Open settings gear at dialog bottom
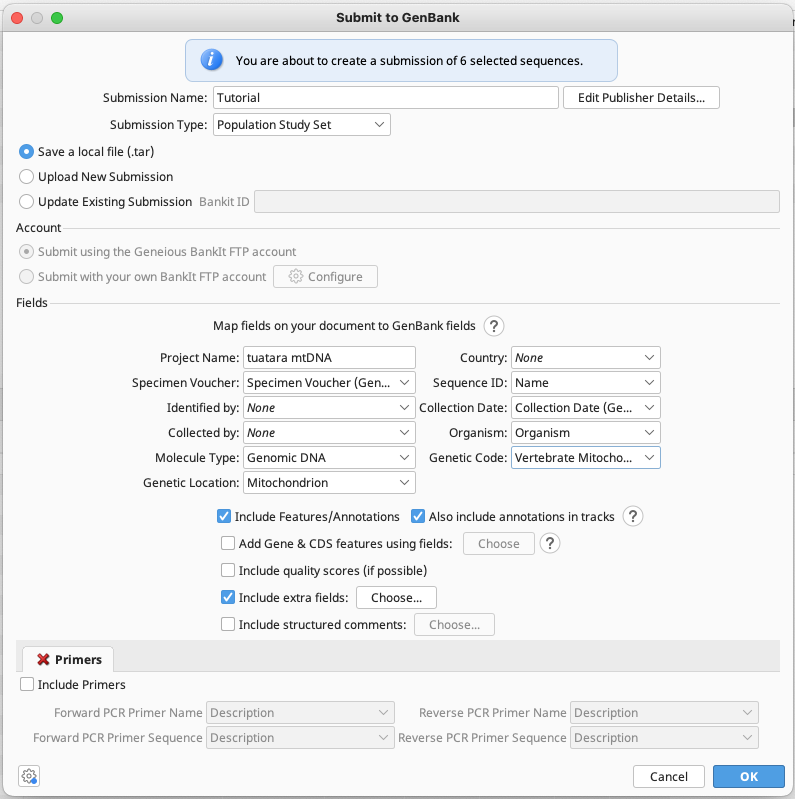Viewport: 795px width, 799px height. tap(29, 776)
